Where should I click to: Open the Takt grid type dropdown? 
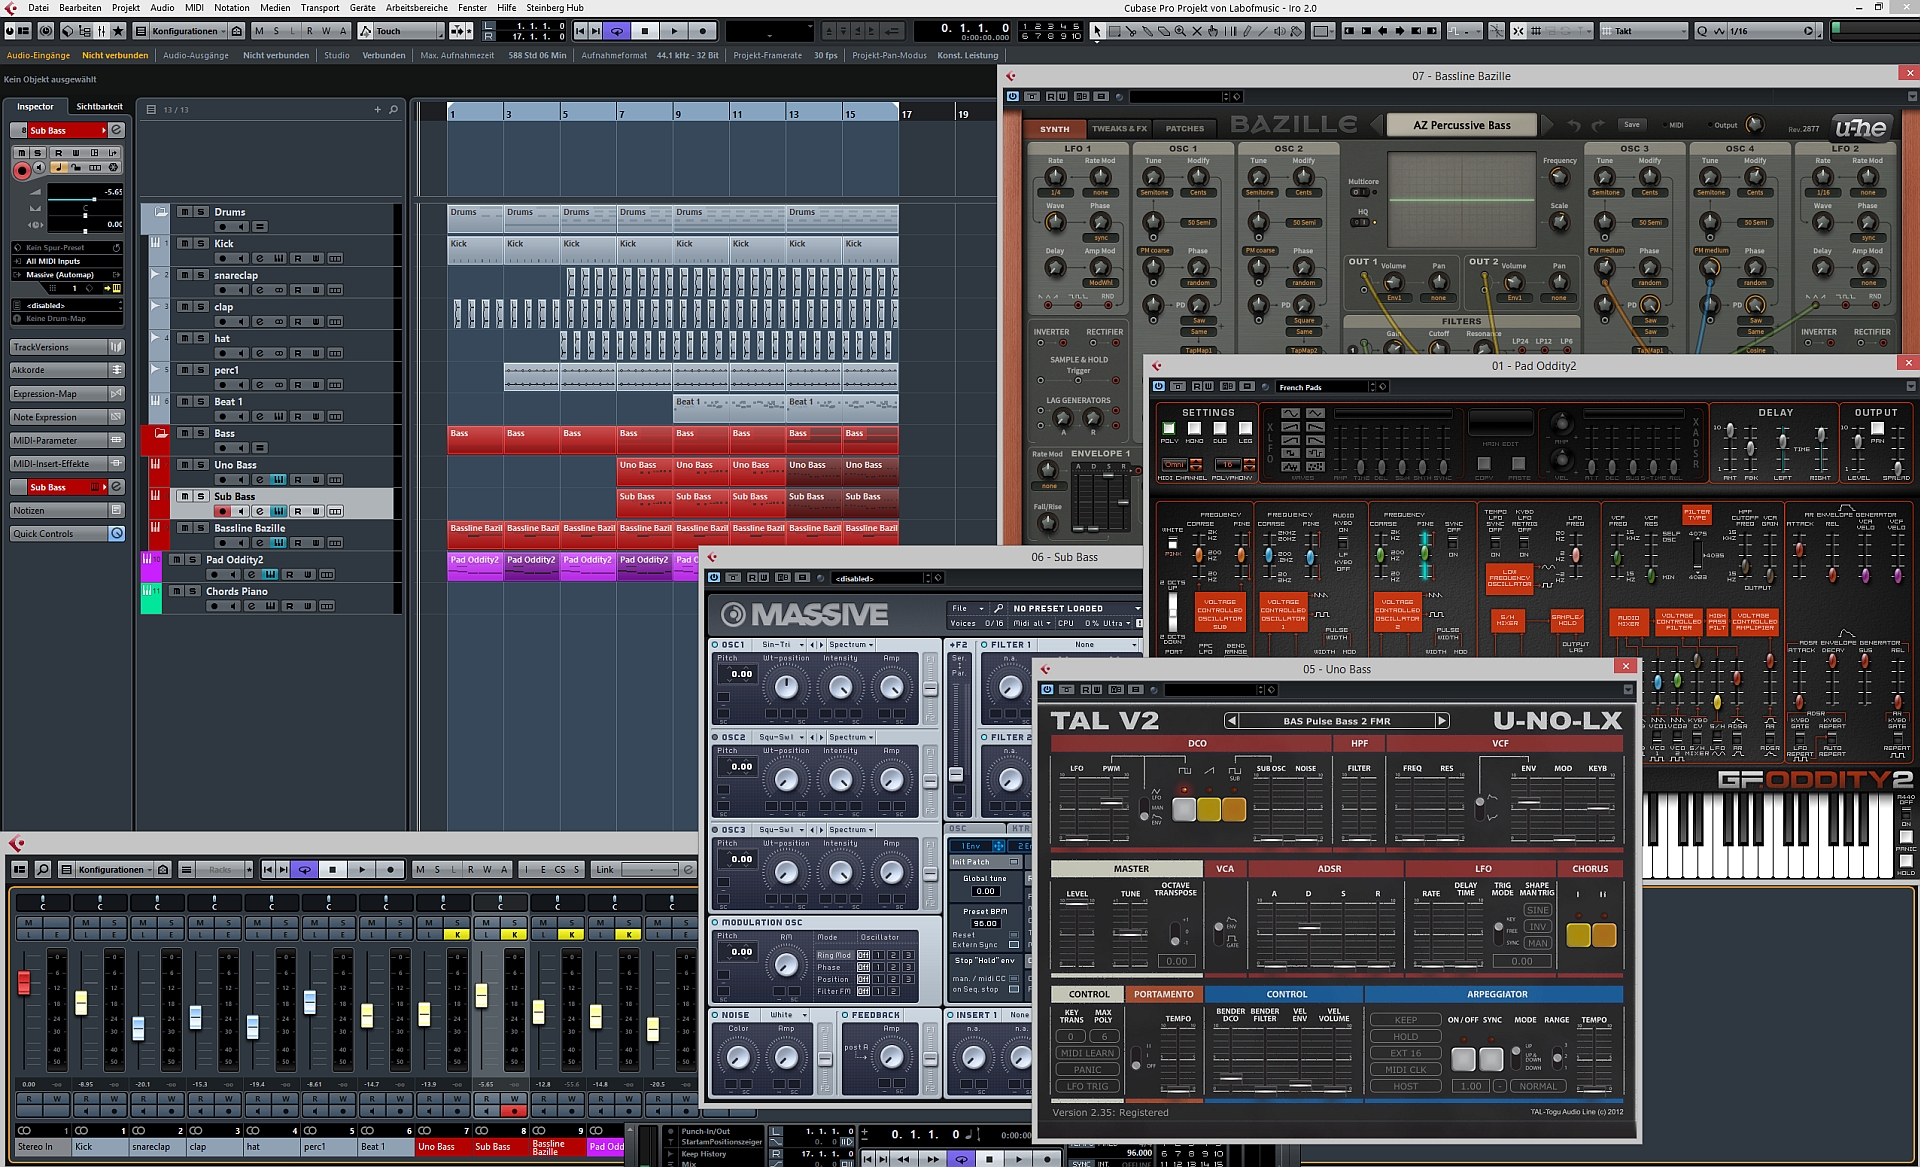coord(1644,31)
